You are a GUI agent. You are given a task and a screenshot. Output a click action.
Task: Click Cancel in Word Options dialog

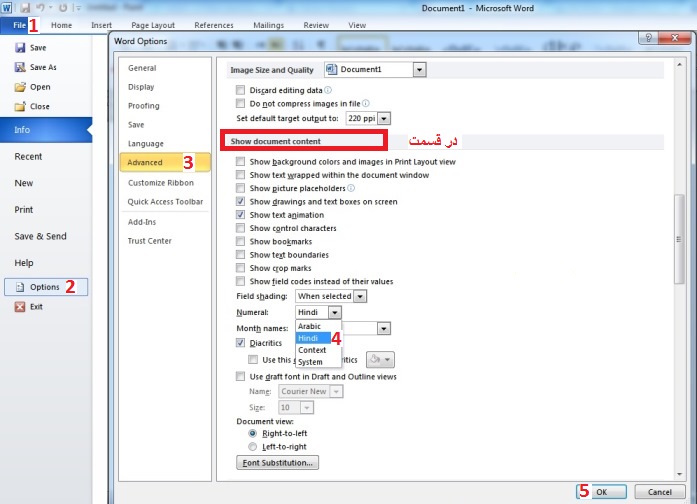pos(660,492)
